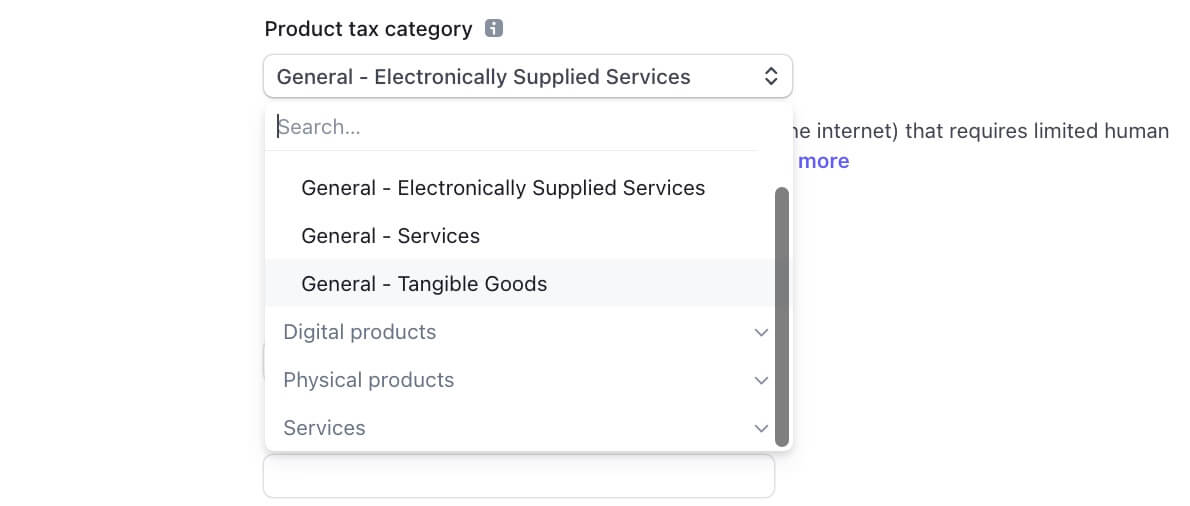
Task: Click the "Product tax category" field label
Action: coord(368,29)
